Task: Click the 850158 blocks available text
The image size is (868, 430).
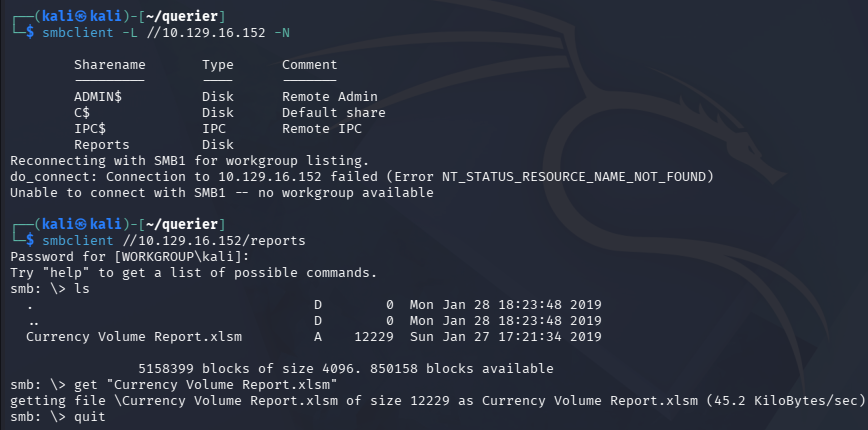Action: coord(462,369)
